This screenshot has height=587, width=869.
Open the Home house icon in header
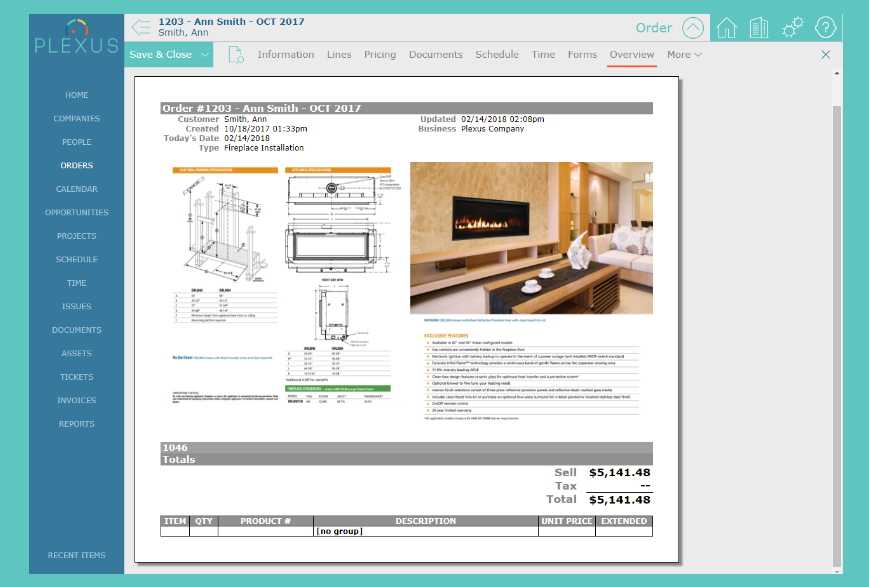click(726, 27)
